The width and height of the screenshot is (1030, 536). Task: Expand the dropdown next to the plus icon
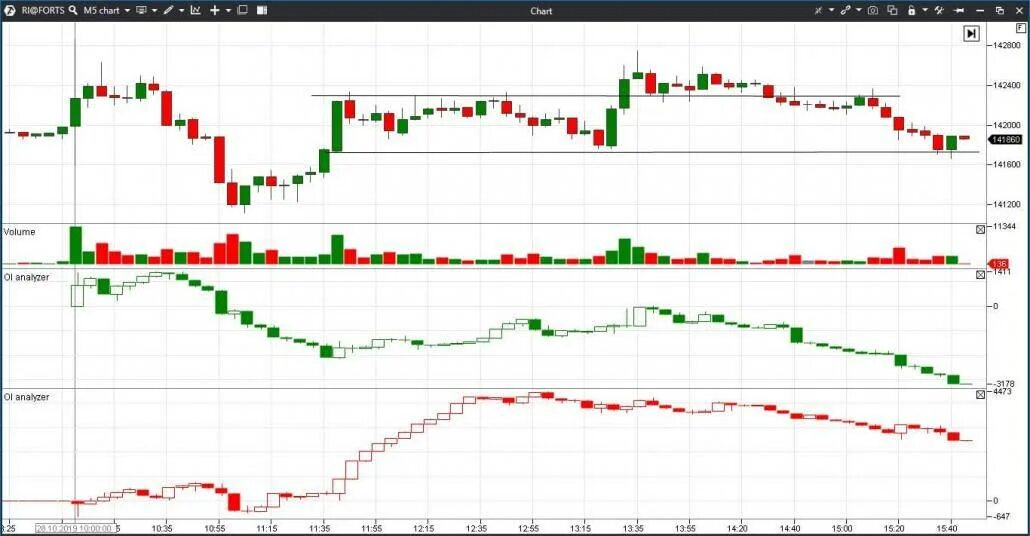tap(228, 11)
